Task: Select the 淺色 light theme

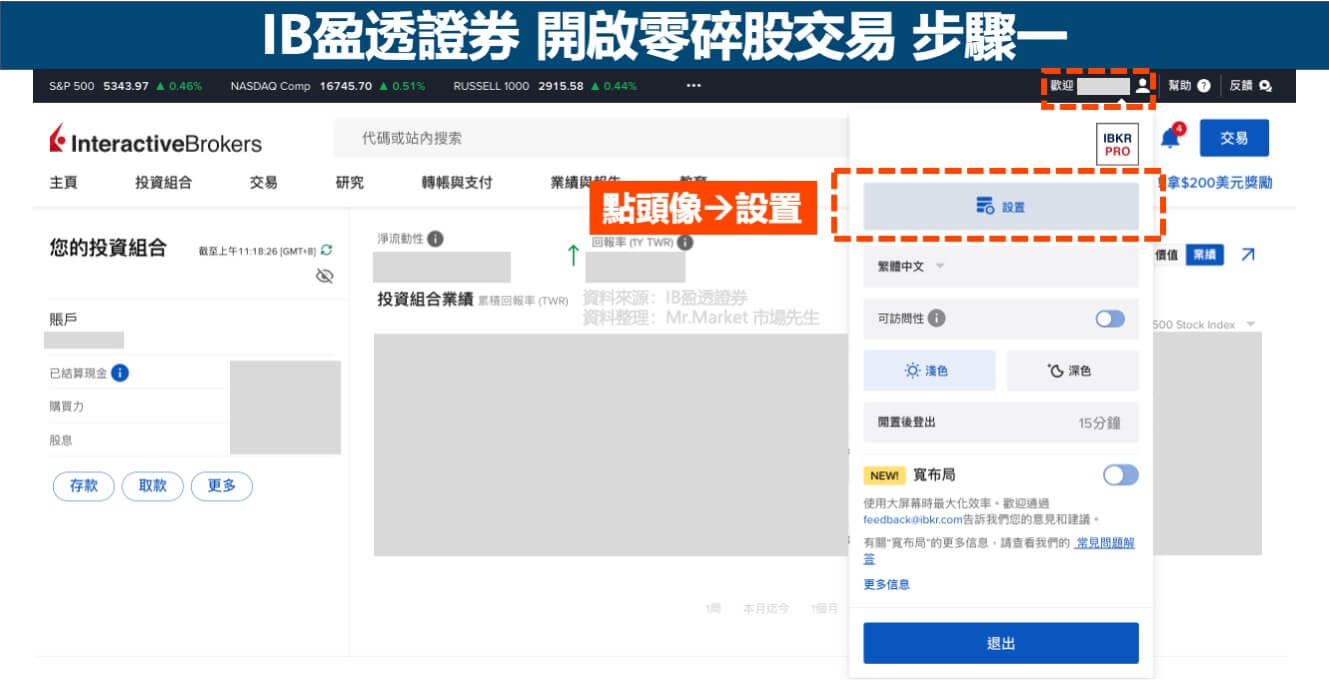Action: click(x=930, y=370)
